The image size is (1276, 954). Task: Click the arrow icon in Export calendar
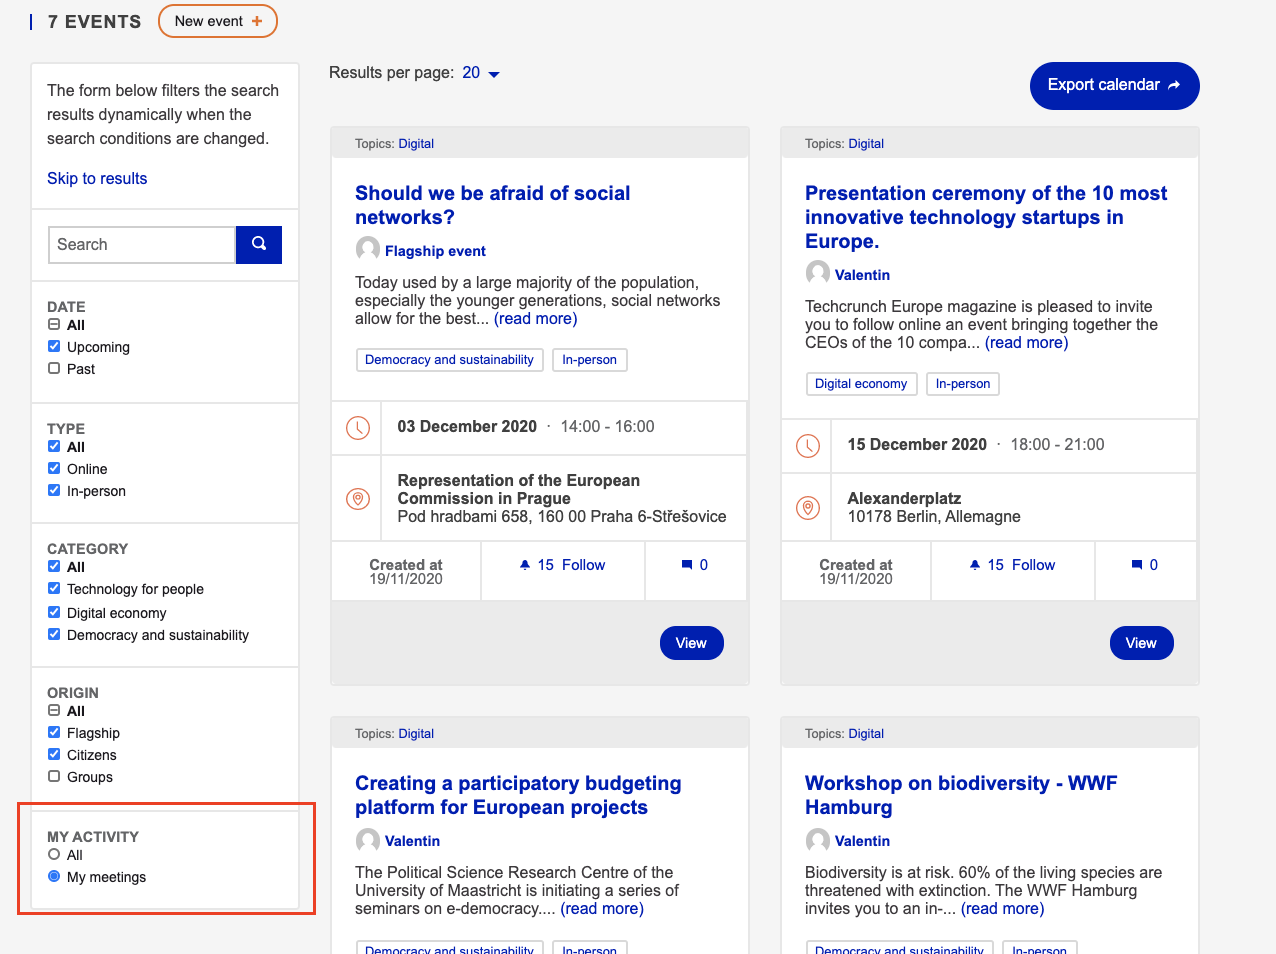[1174, 86]
